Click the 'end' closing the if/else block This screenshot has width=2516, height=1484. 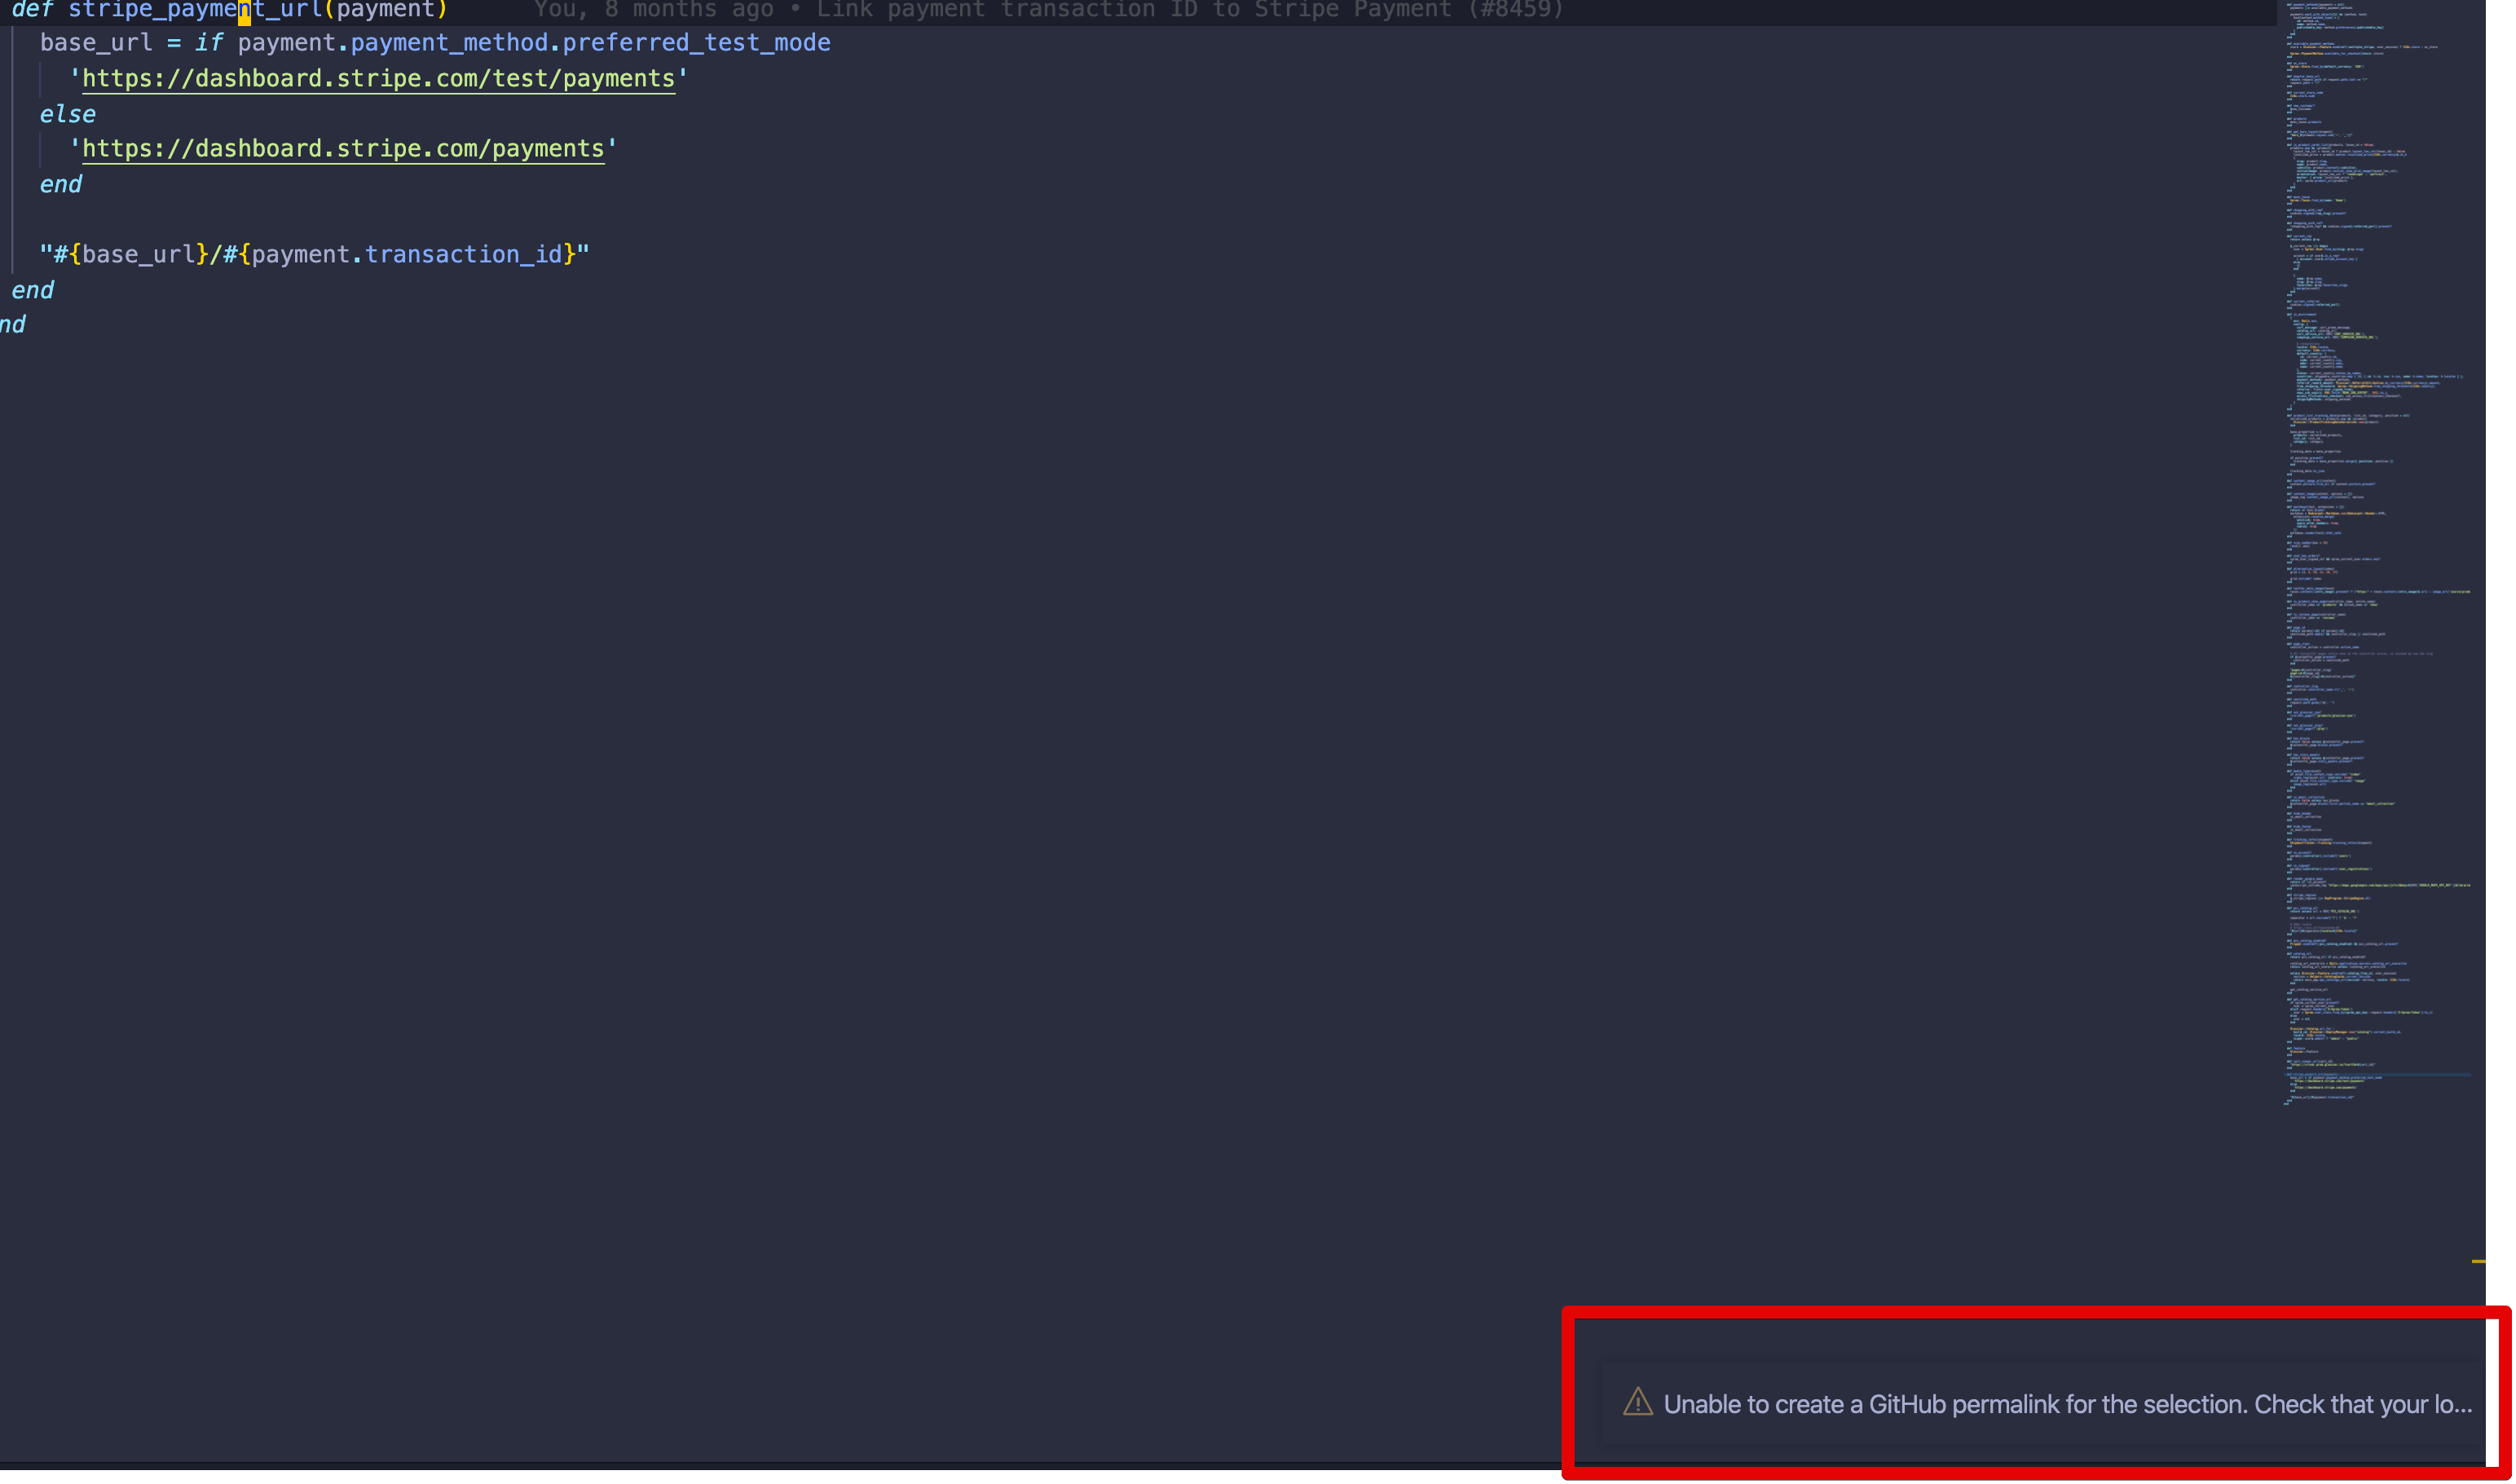tap(60, 184)
